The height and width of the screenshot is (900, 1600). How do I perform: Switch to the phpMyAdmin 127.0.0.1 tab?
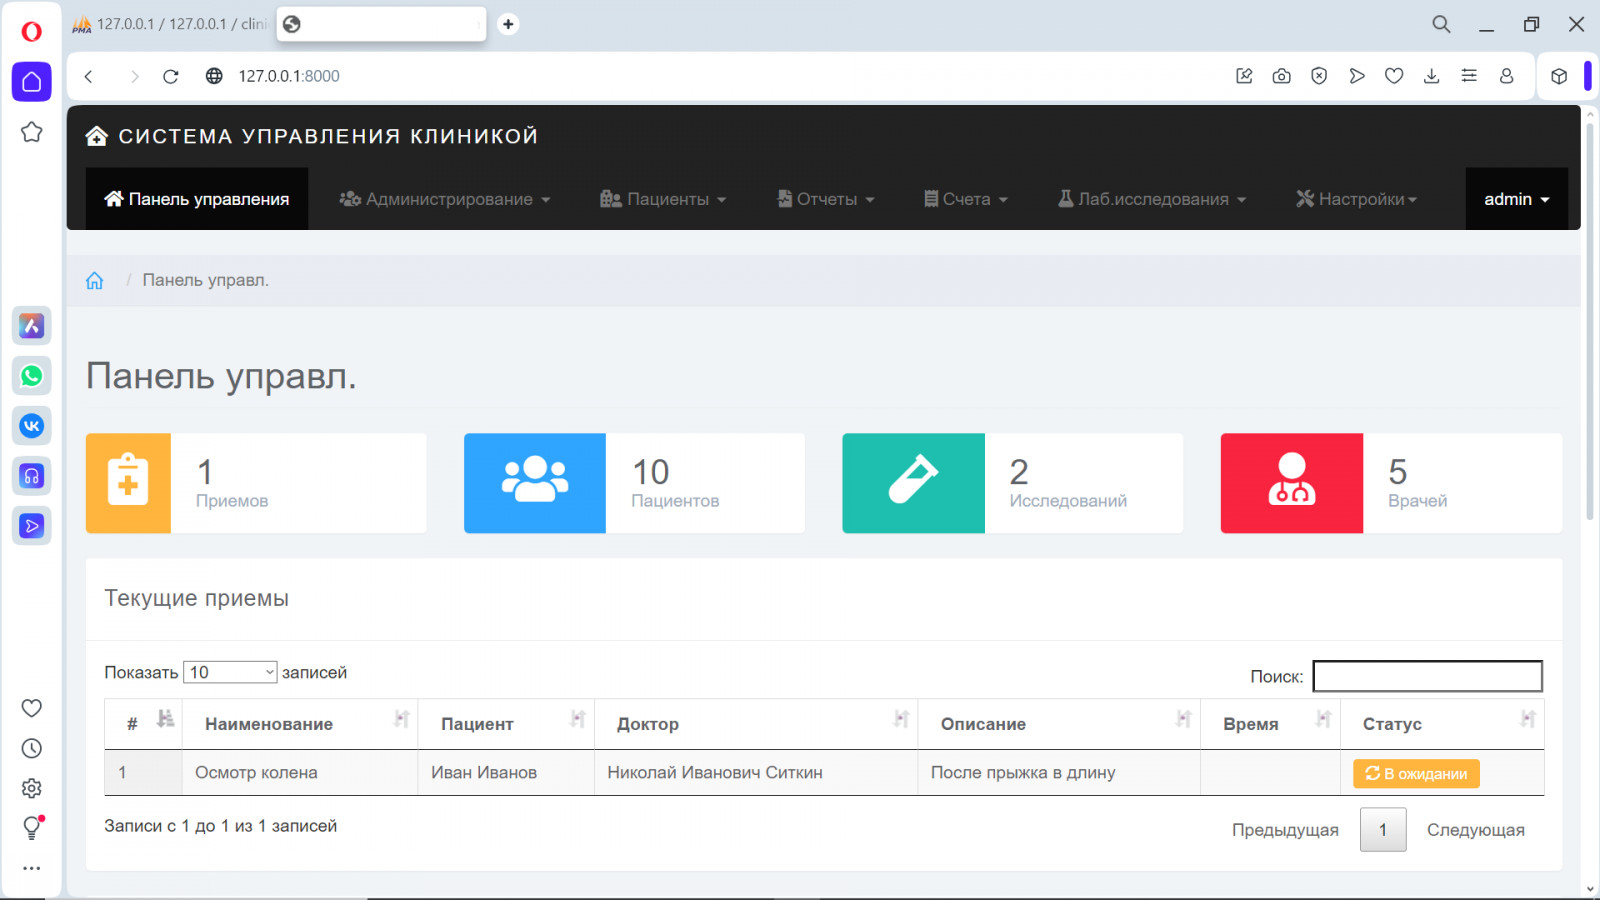tap(169, 24)
